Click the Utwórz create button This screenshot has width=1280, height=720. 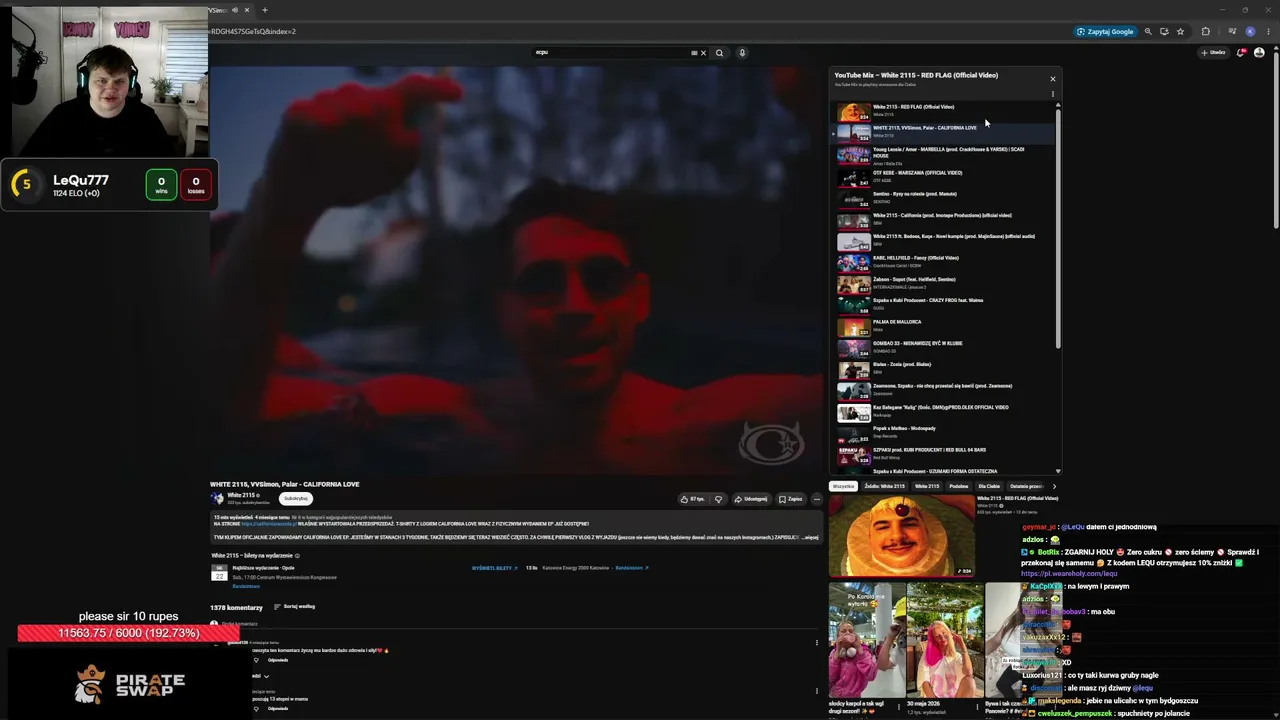[x=1216, y=53]
